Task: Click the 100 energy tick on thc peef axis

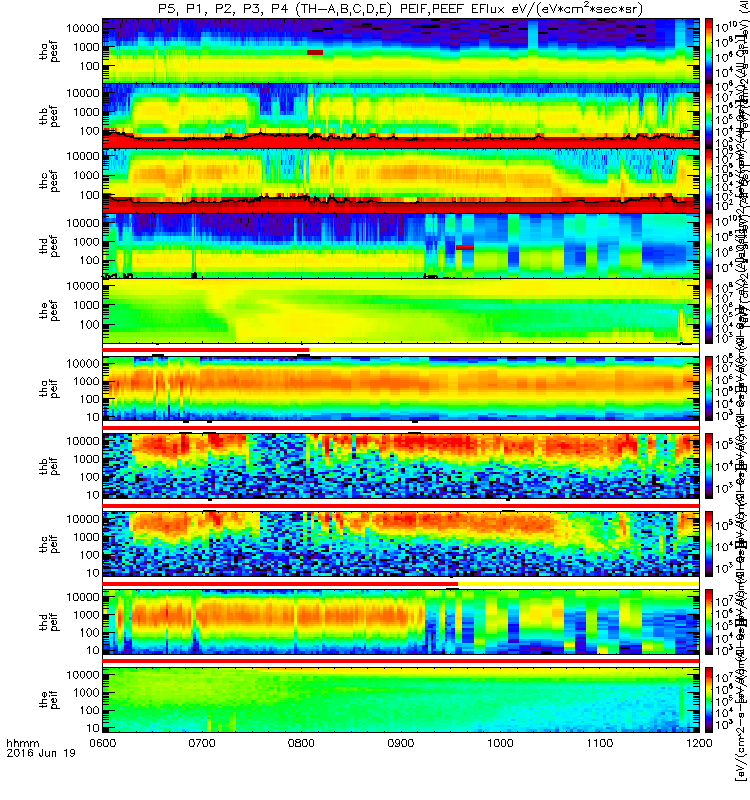Action: click(x=89, y=195)
